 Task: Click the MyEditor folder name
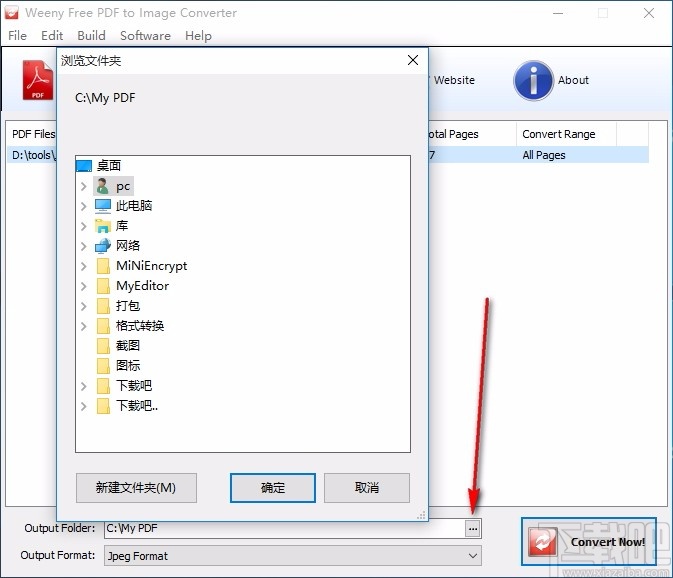coord(142,286)
